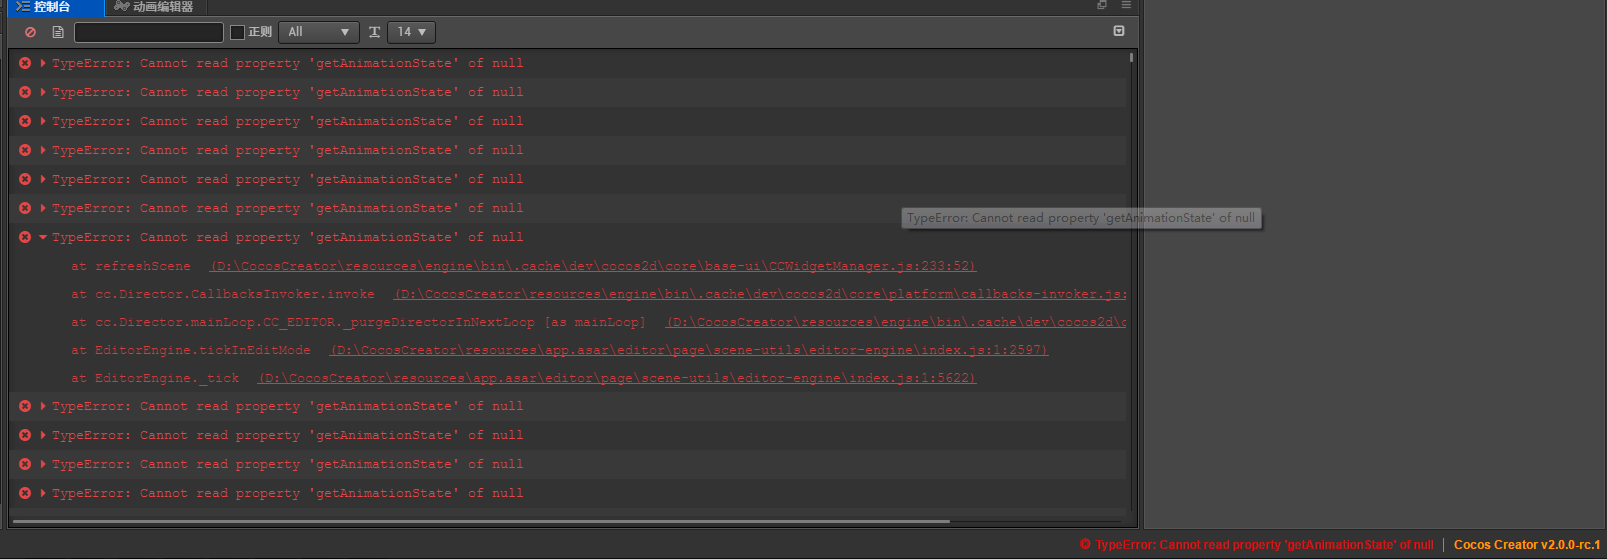
Task: Click the font size text icon
Action: pos(374,32)
